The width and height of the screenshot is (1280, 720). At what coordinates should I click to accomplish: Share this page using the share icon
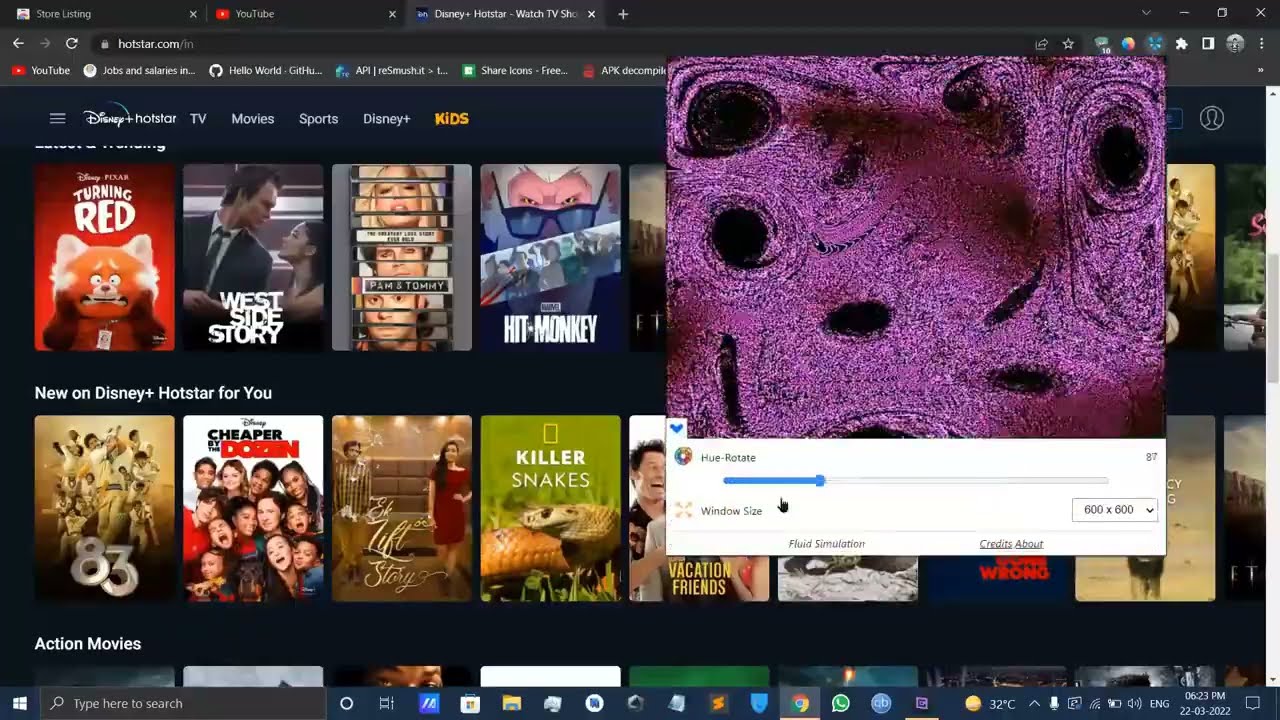1041,44
